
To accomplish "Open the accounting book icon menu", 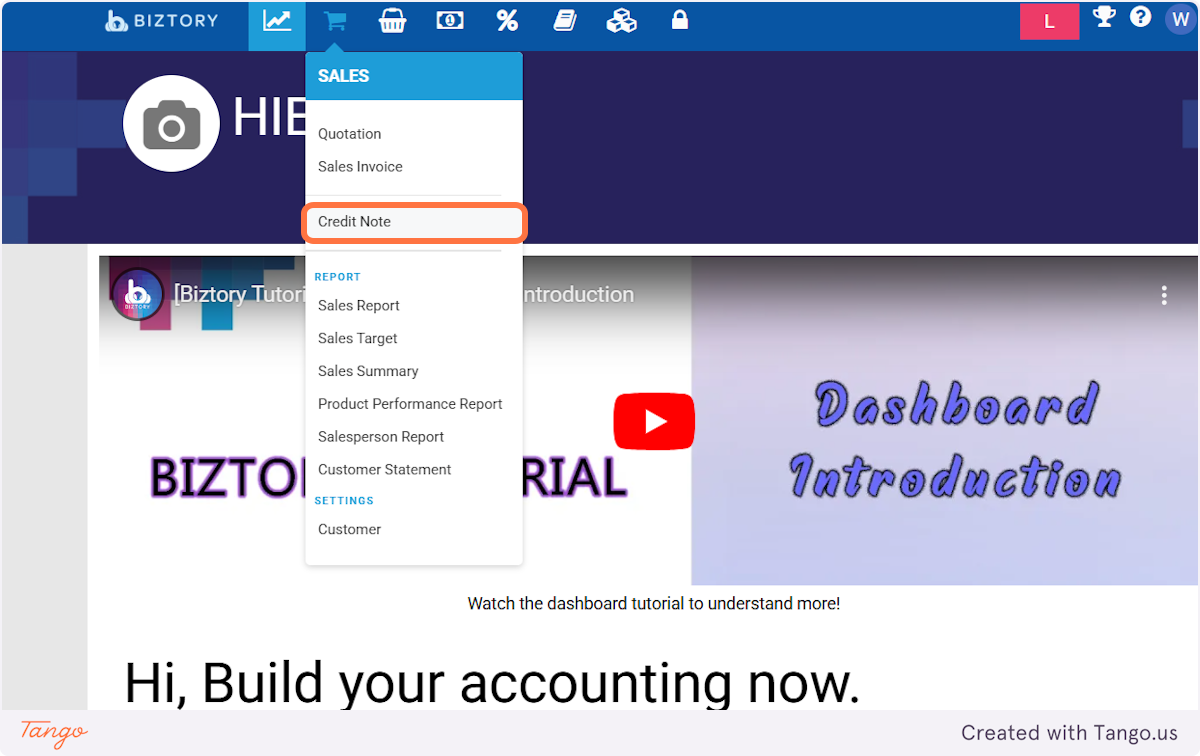I will 565,21.
